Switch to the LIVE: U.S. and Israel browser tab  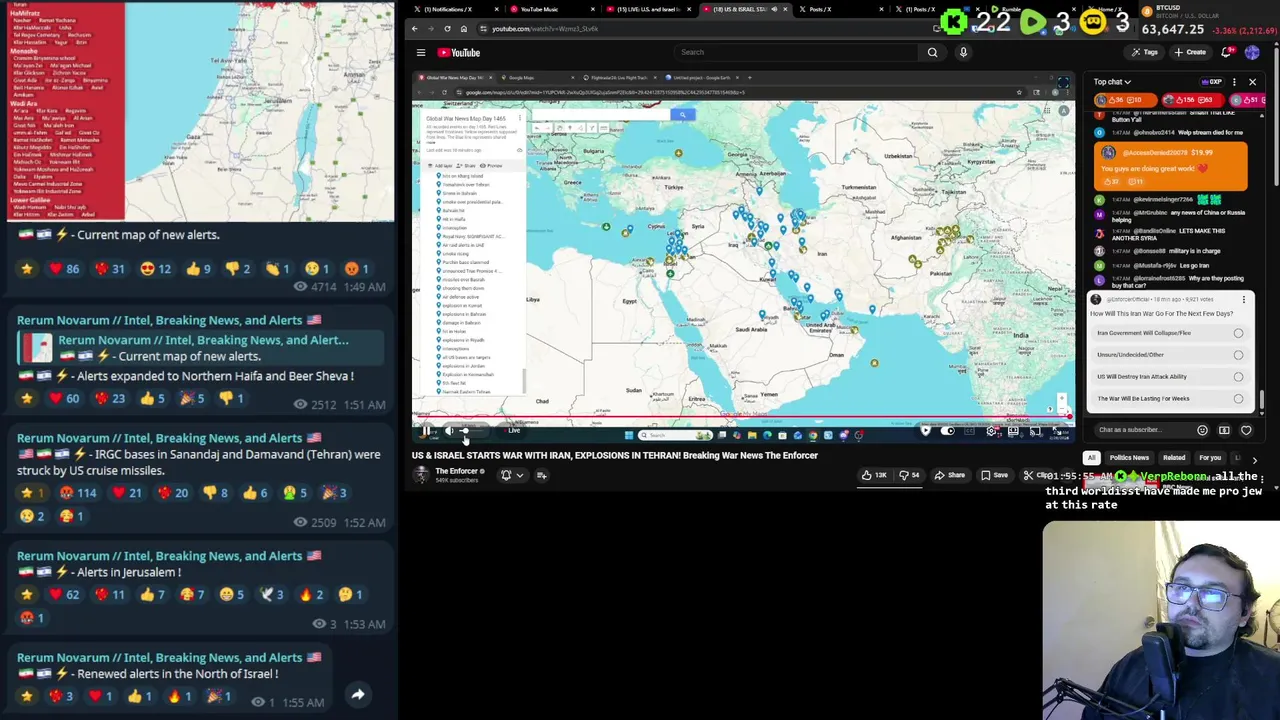tap(650, 9)
